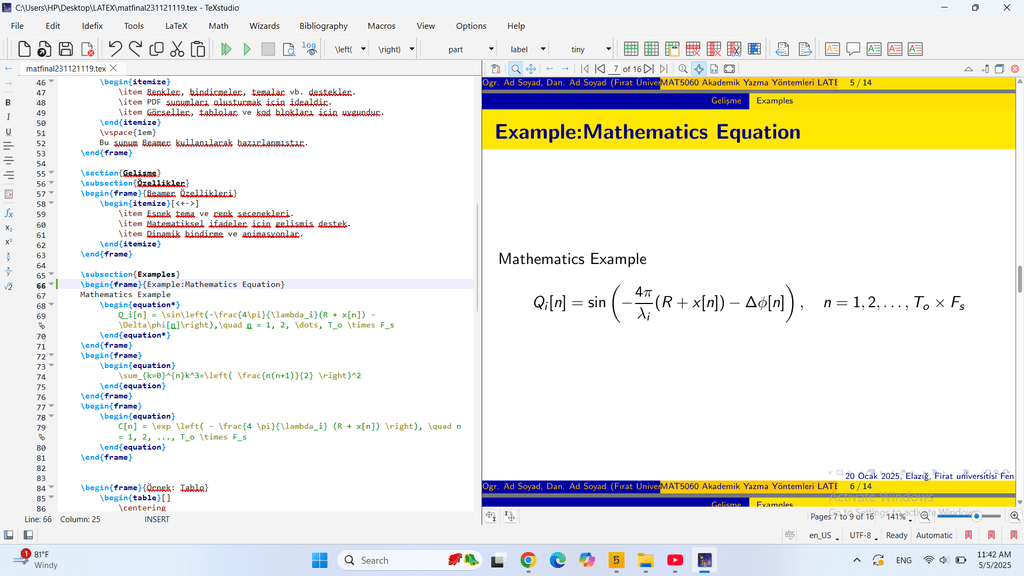Toggle bold formatting in side toolbar
Image resolution: width=1024 pixels, height=576 pixels.
pos(8,103)
